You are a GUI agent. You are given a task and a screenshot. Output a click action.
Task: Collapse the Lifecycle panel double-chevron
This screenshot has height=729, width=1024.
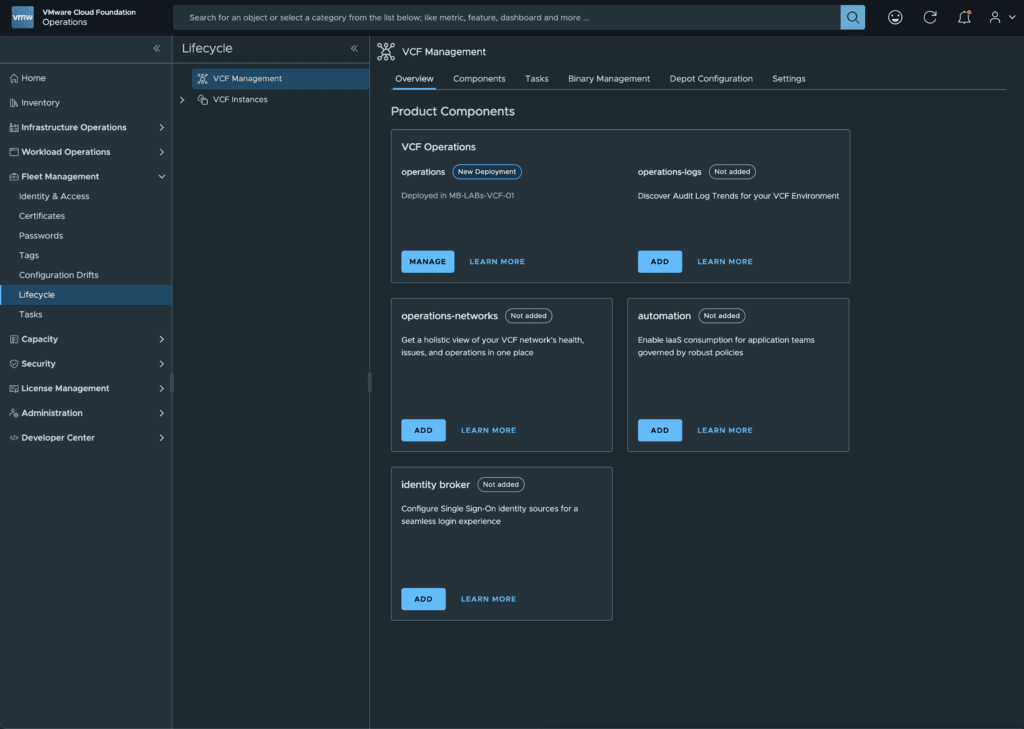(x=354, y=48)
